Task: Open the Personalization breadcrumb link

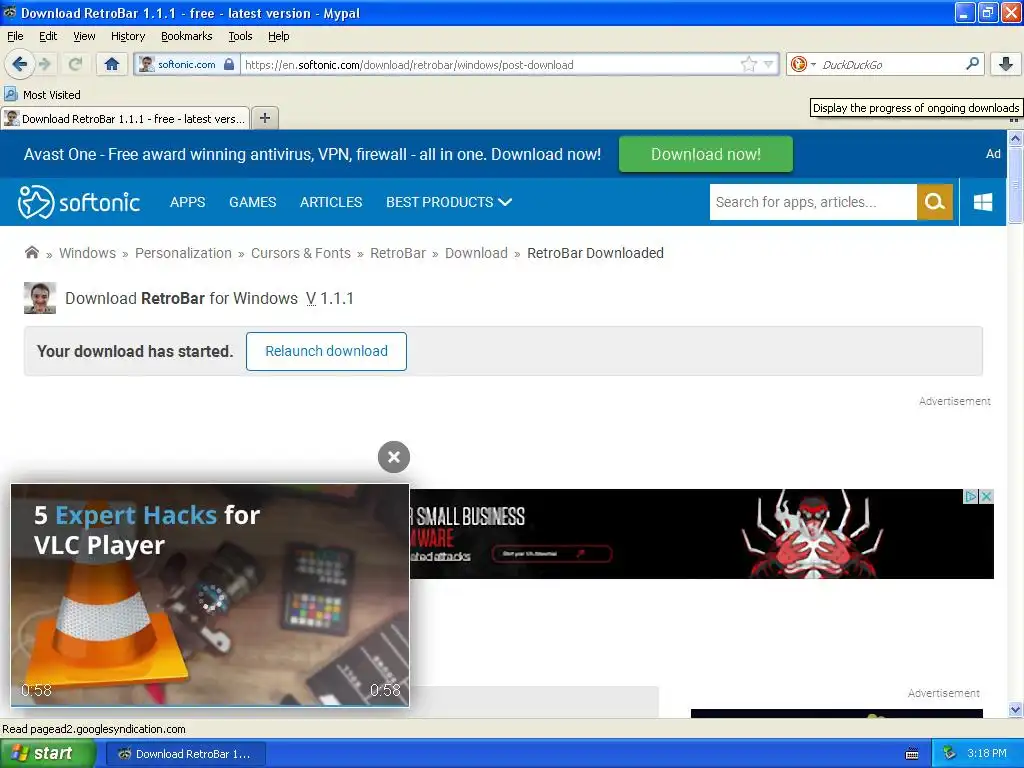Action: point(183,253)
